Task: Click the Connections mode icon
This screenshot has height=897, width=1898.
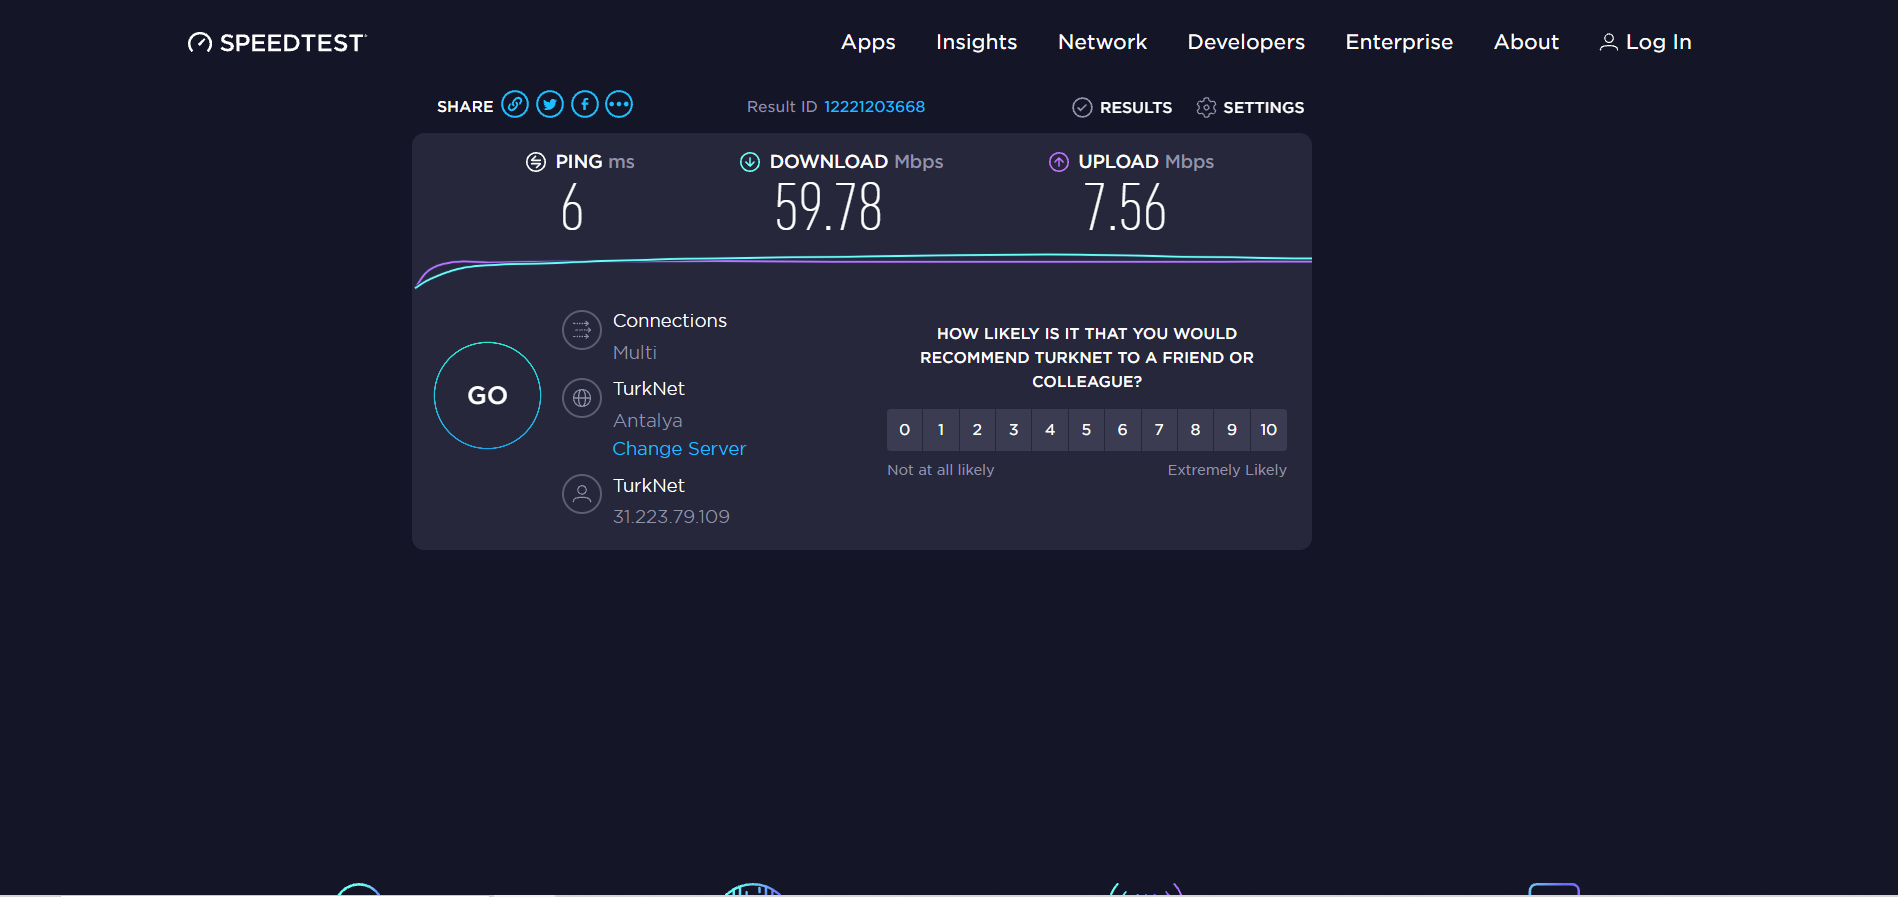Action: (582, 330)
